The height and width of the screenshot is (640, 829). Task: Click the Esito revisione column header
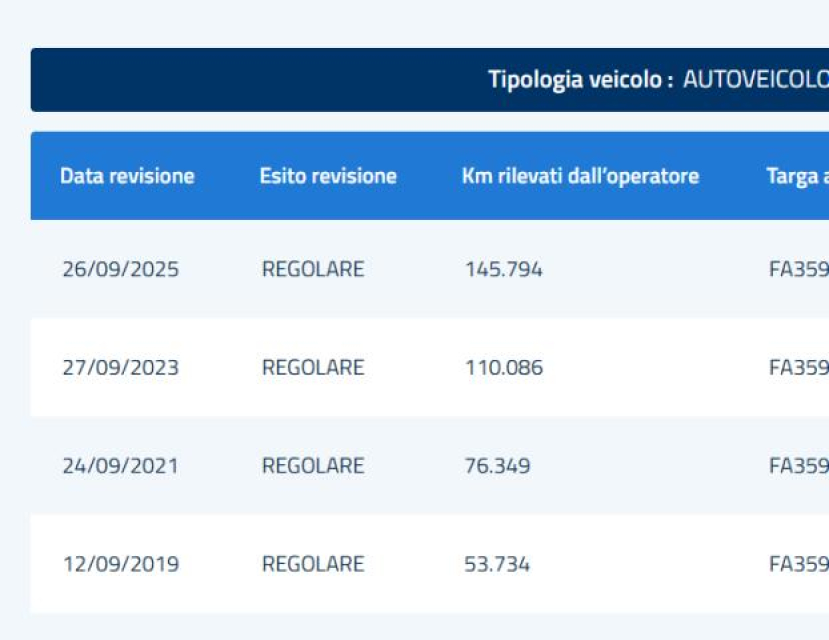[x=328, y=176]
